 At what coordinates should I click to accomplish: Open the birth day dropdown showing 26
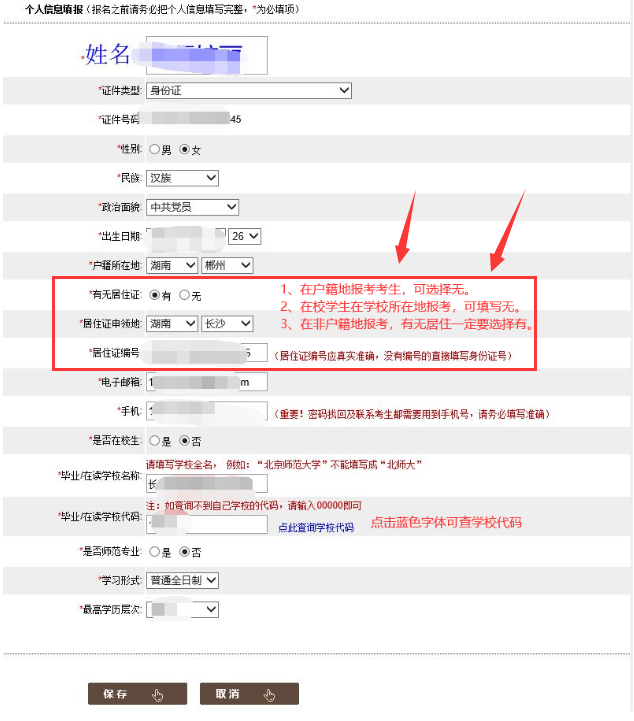click(x=244, y=236)
